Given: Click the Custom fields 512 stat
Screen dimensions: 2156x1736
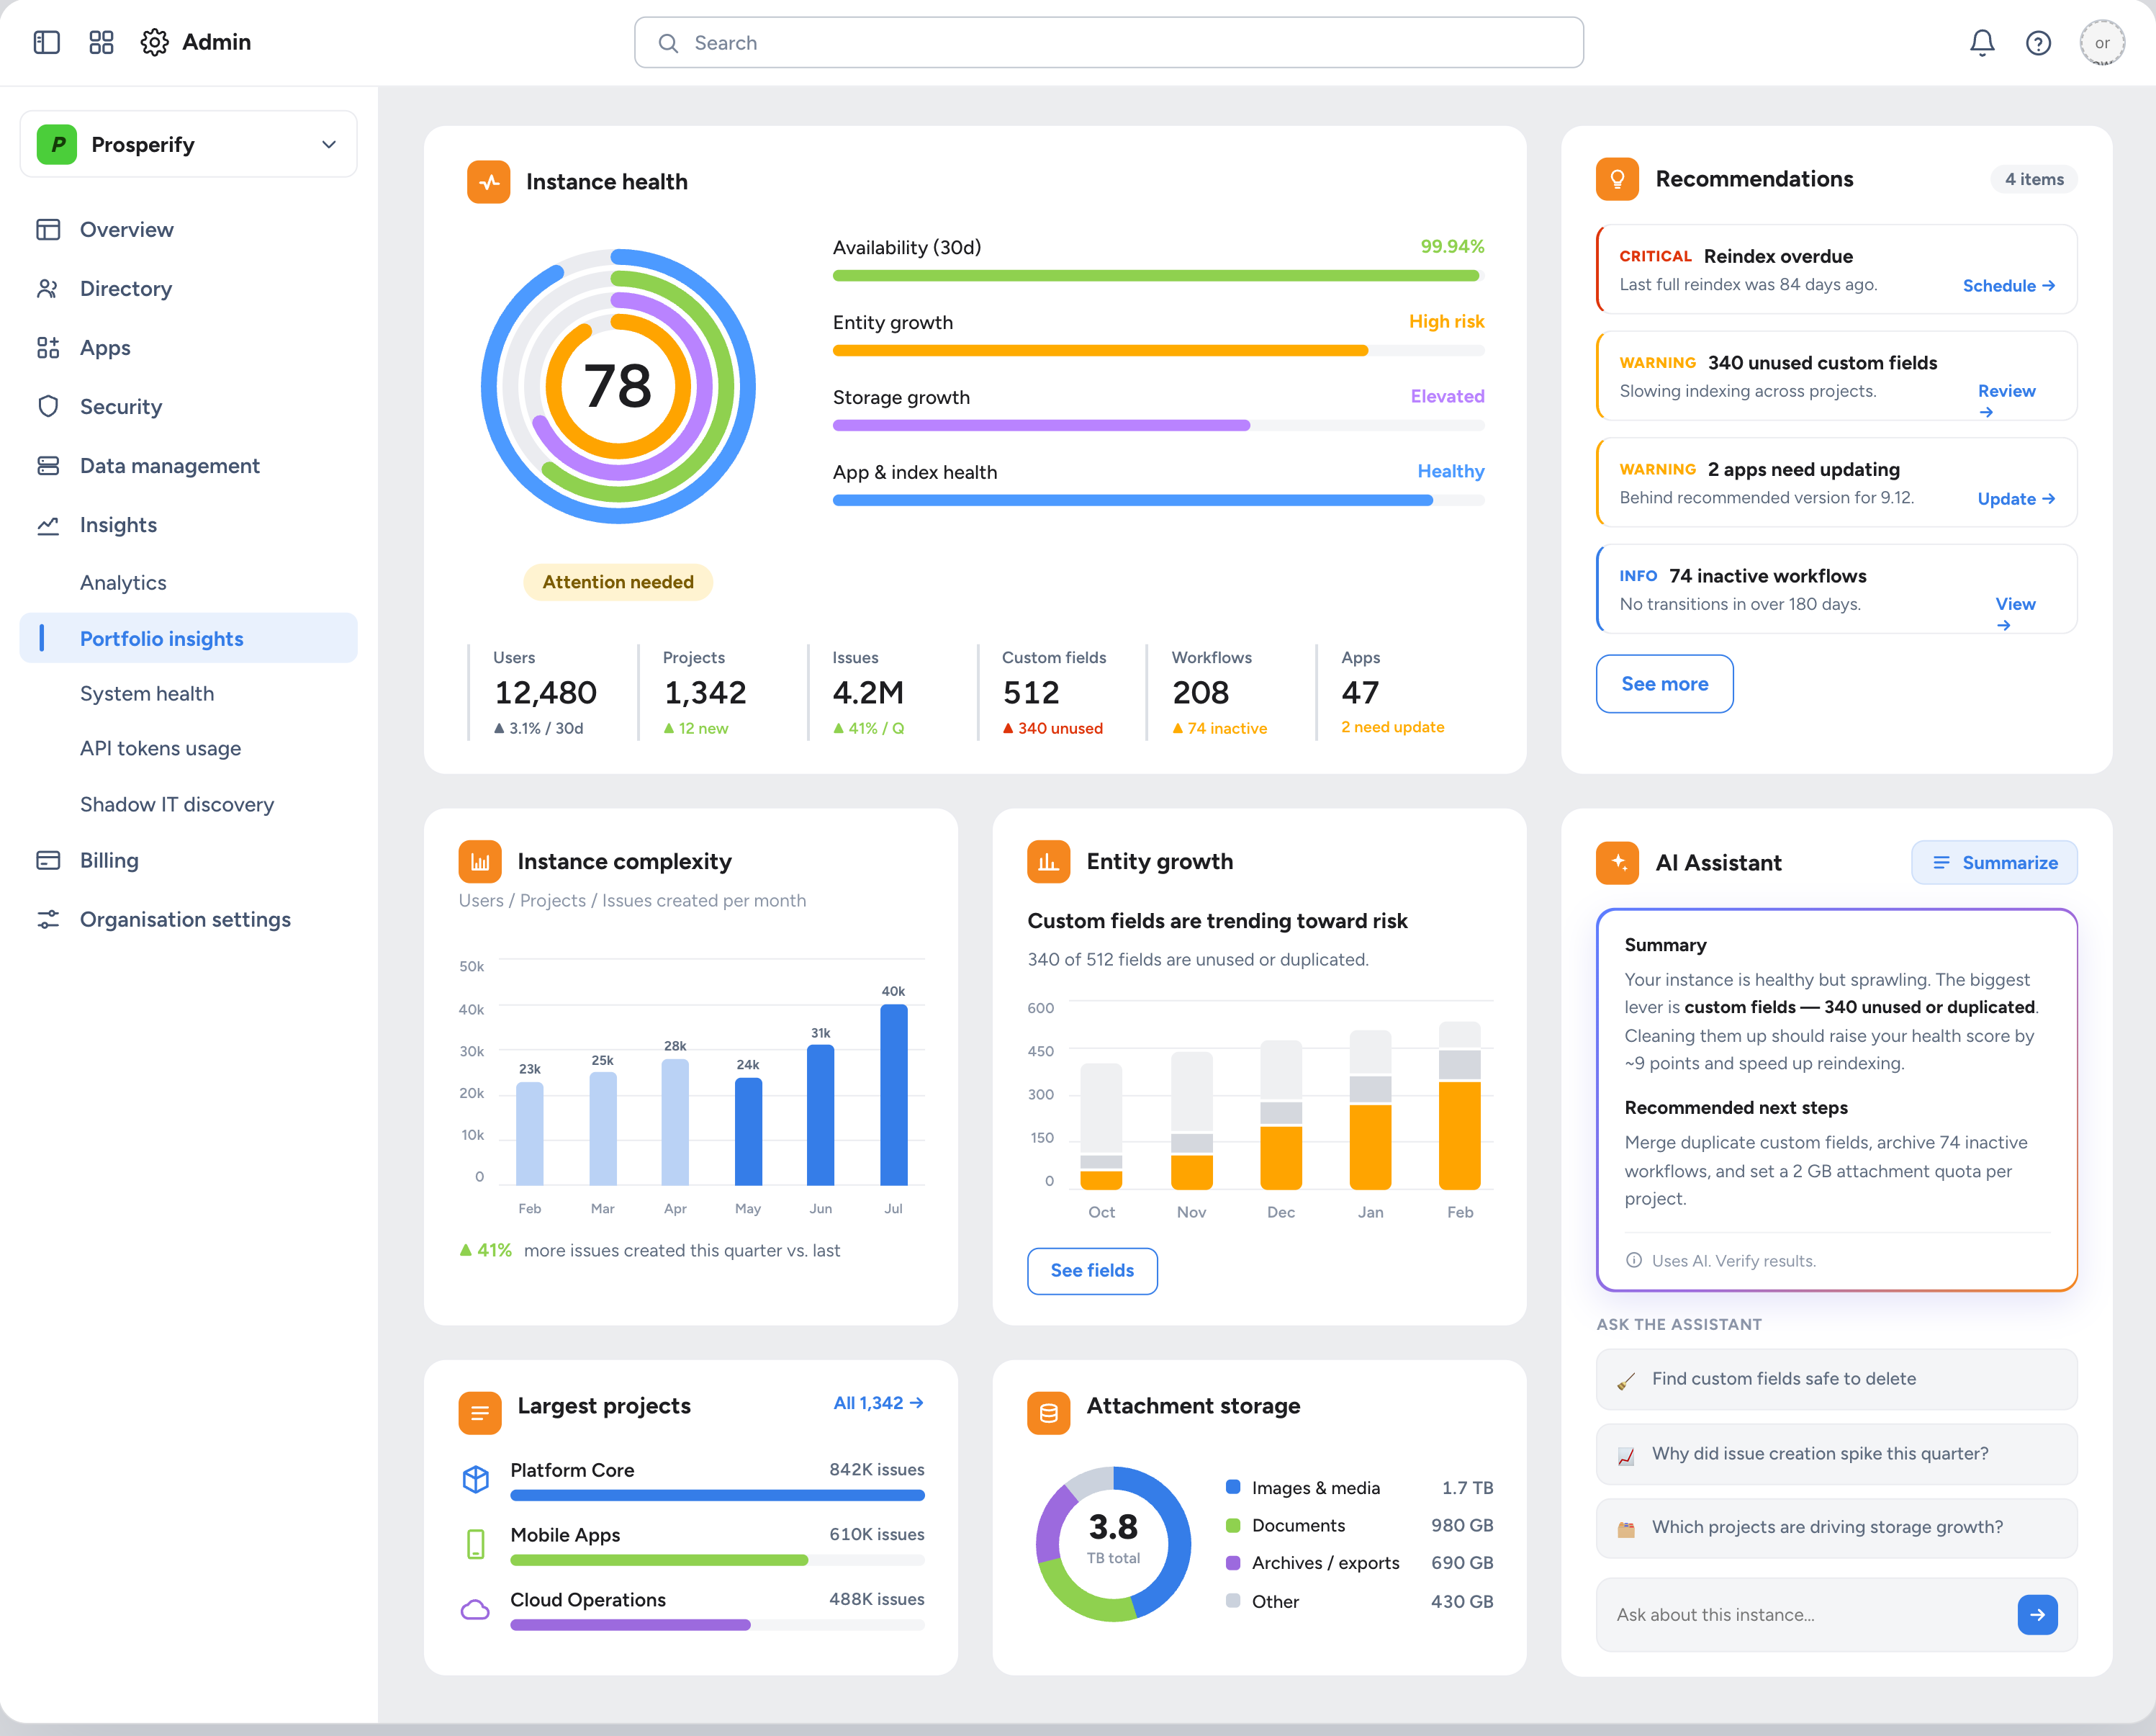Looking at the screenshot, I should click(x=1055, y=692).
